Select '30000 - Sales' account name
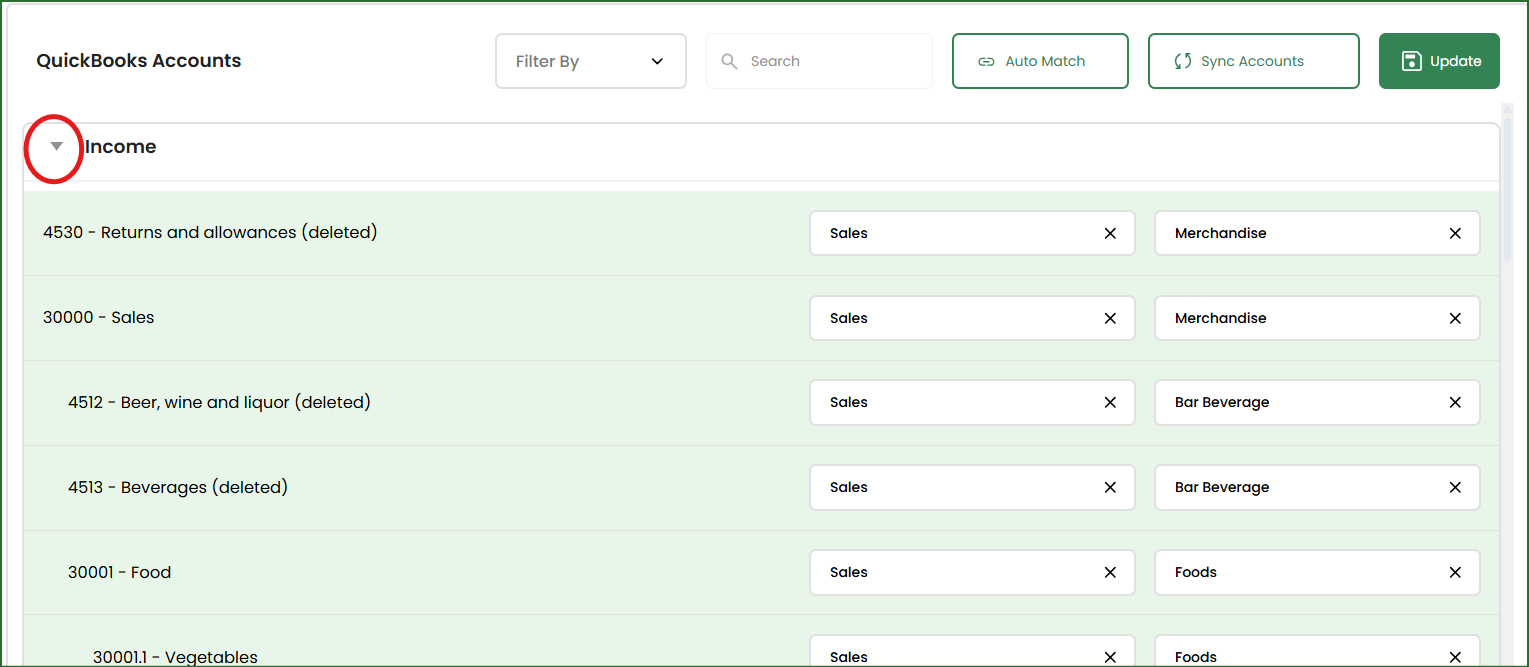 click(98, 317)
